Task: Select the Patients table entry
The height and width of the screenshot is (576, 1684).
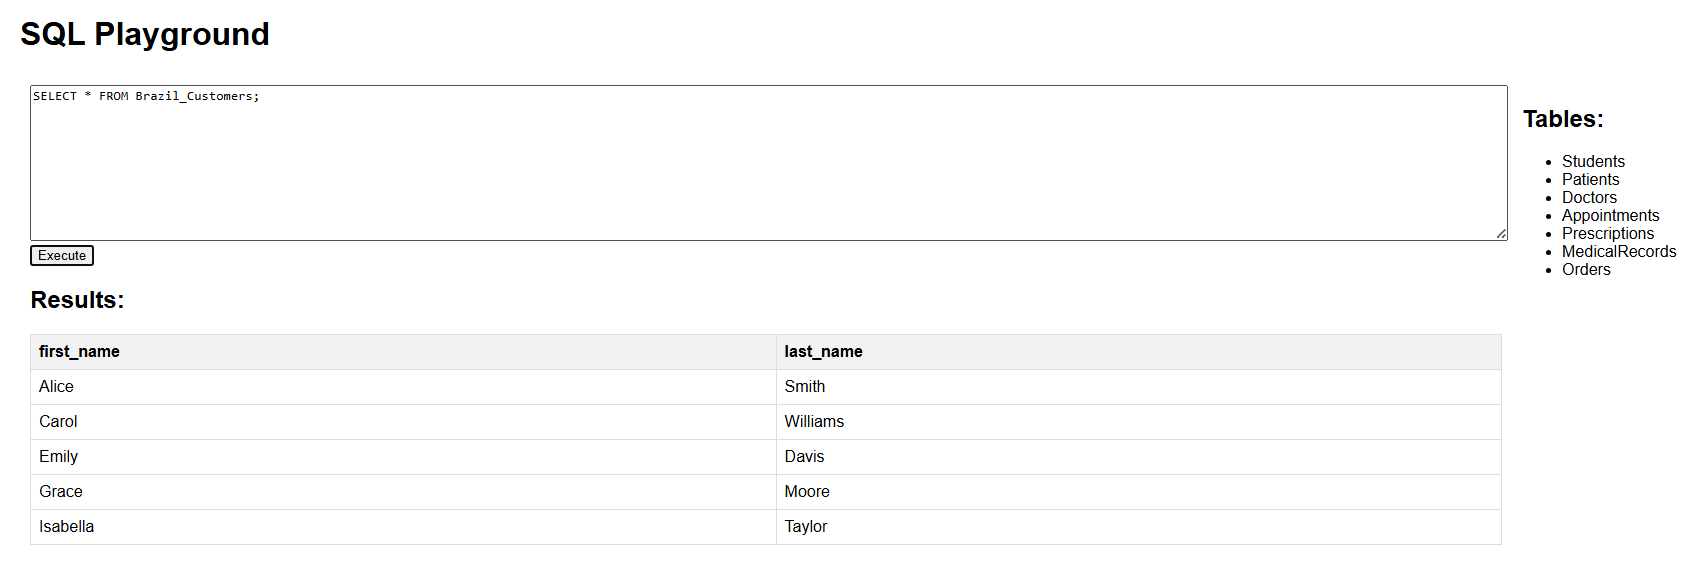Action: [1590, 180]
